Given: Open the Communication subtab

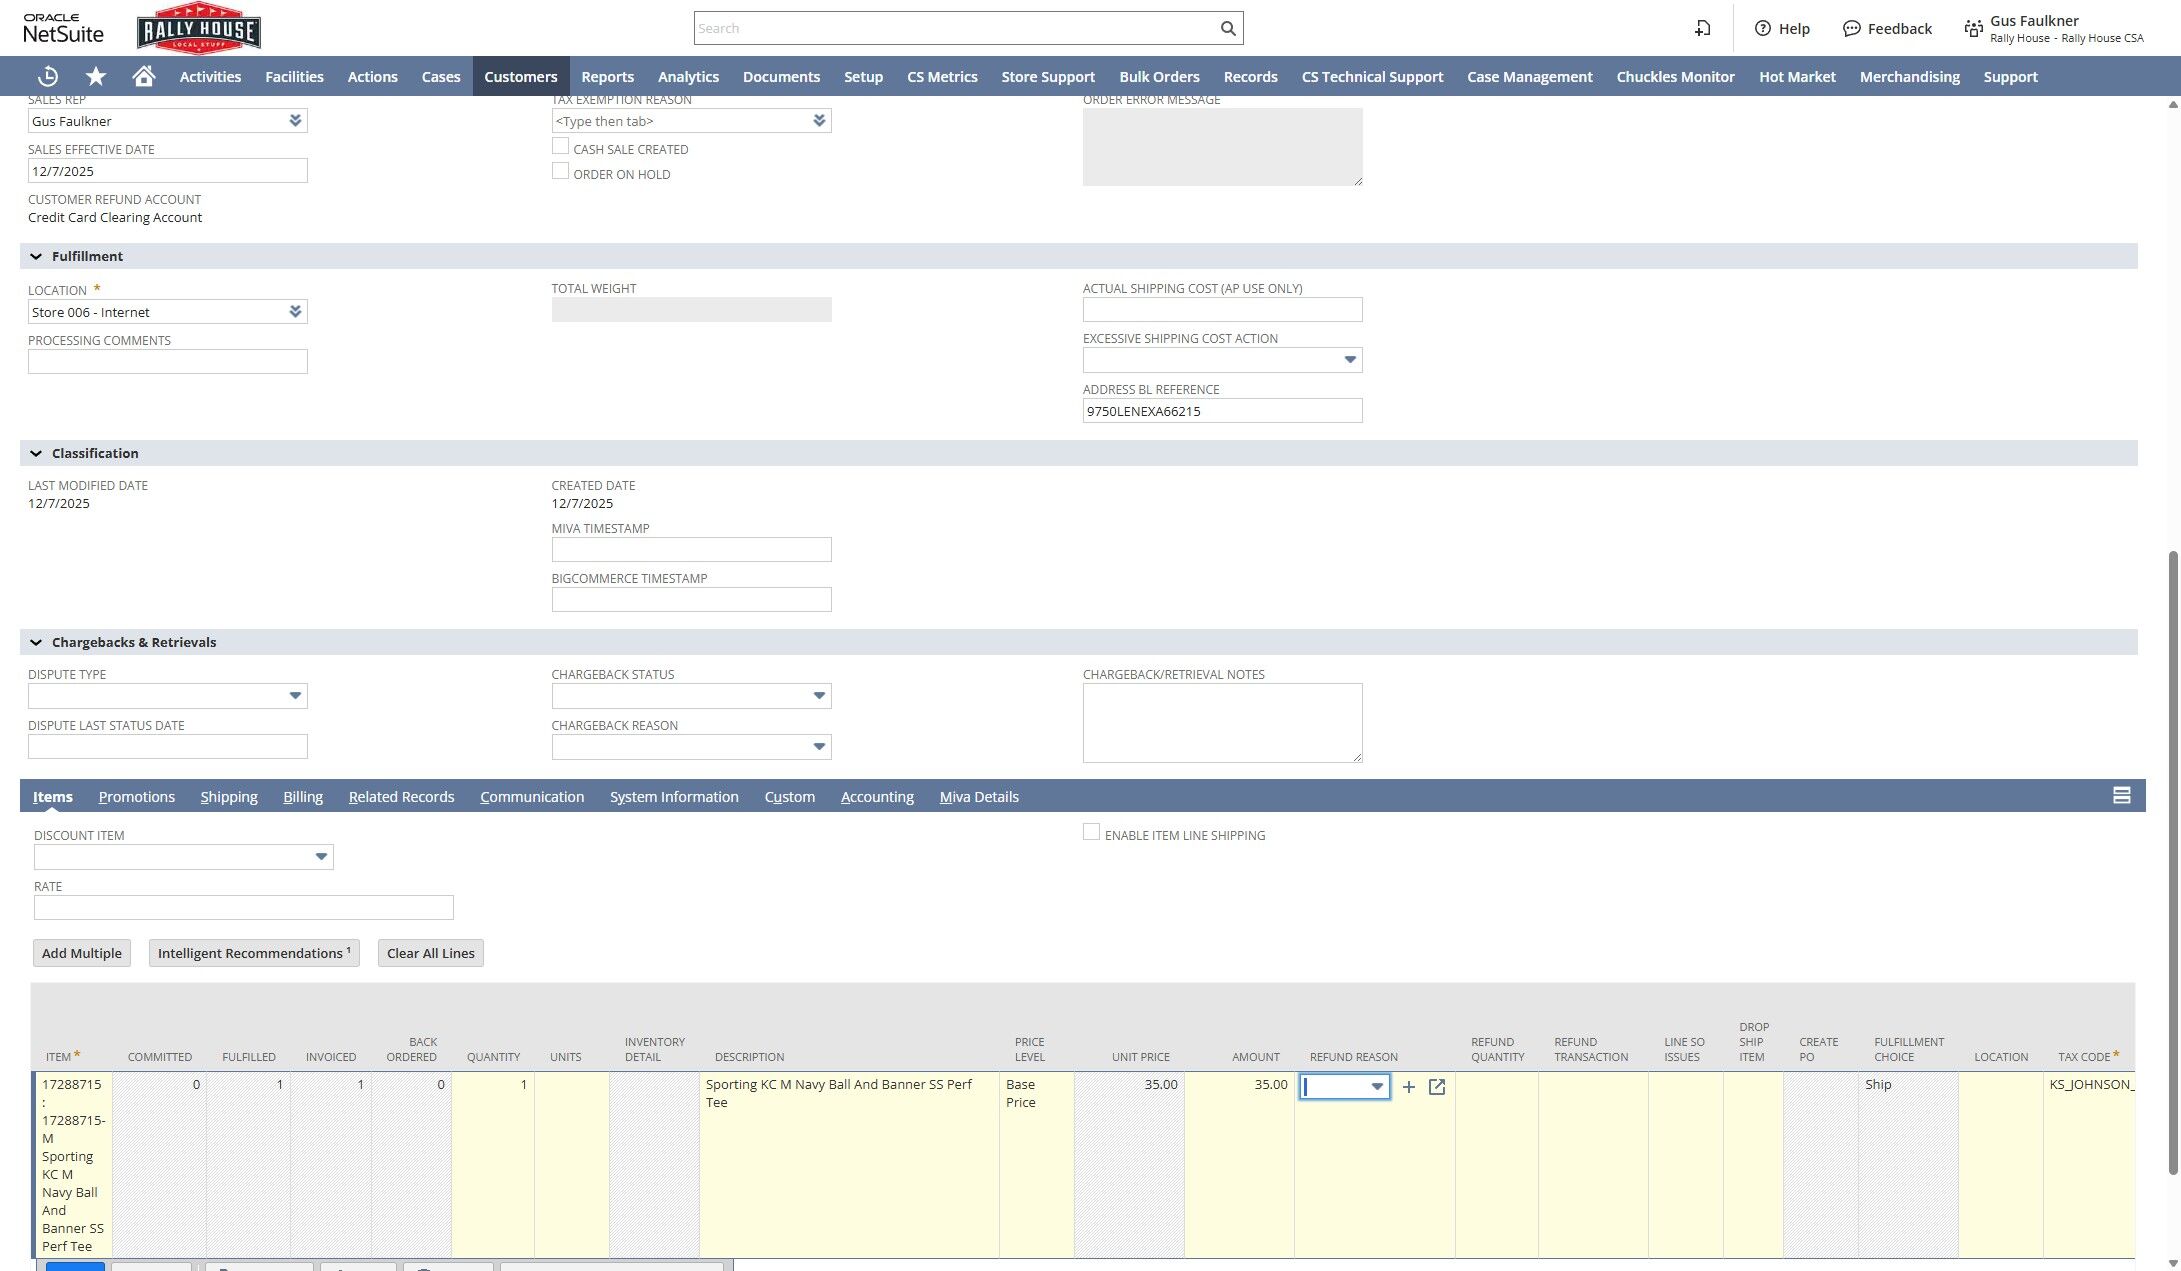Looking at the screenshot, I should [x=532, y=797].
